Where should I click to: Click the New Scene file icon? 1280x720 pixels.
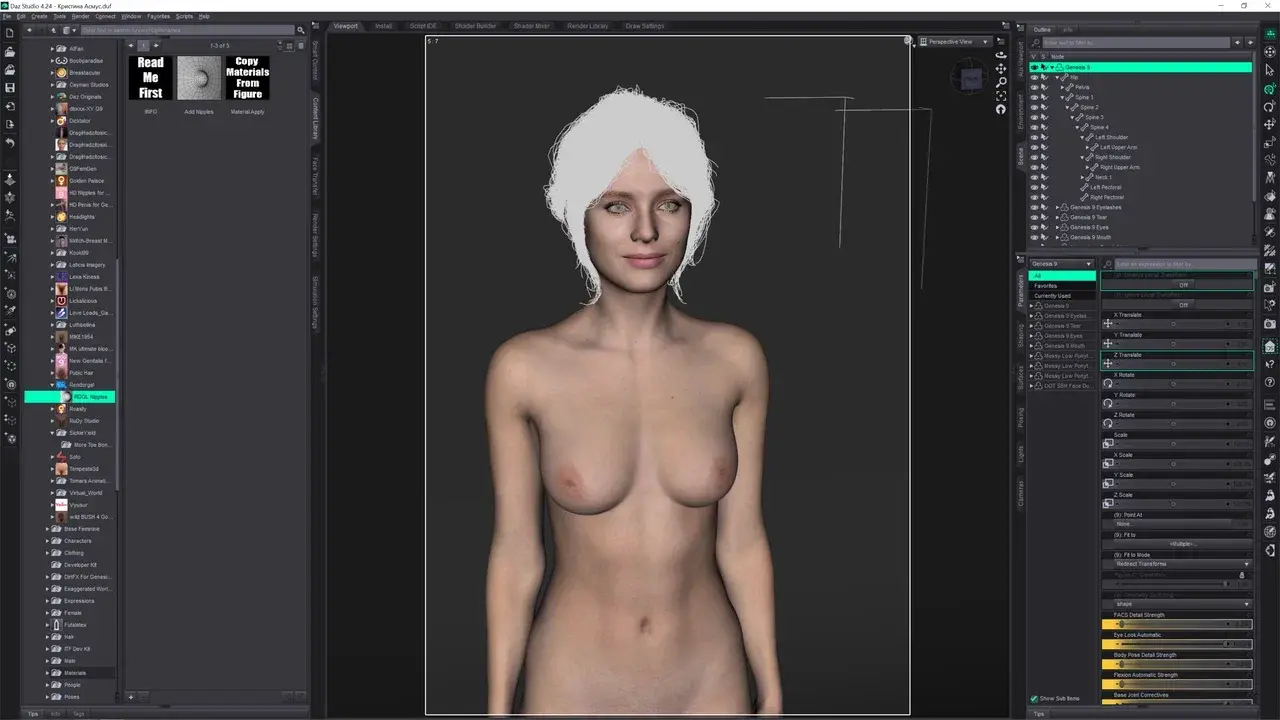pos(9,33)
